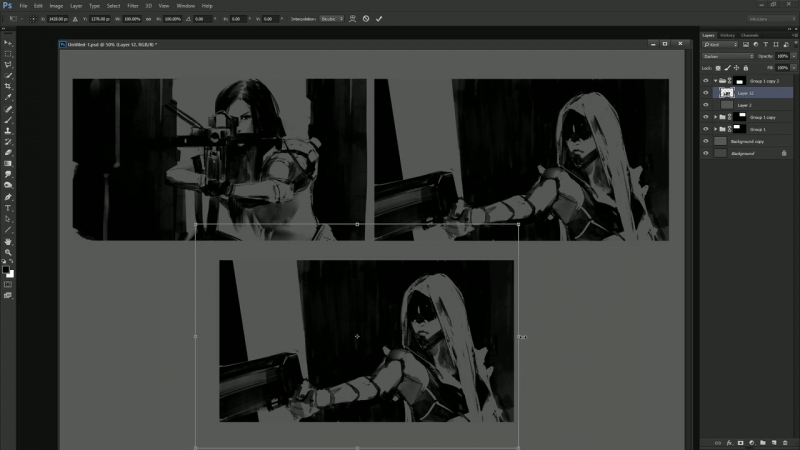Screen dimensions: 800x450
Task: Select the Layer 2 layer
Action: (745, 104)
